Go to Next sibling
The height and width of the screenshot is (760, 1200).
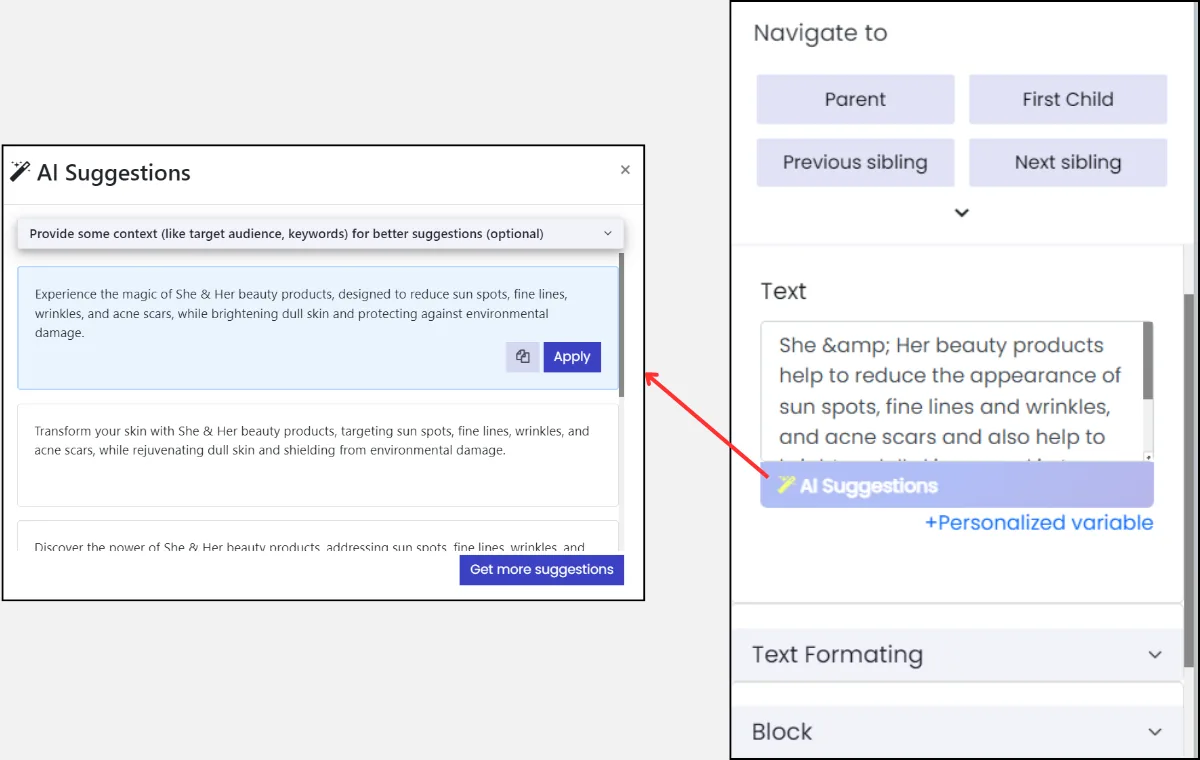pyautogui.click(x=1068, y=162)
